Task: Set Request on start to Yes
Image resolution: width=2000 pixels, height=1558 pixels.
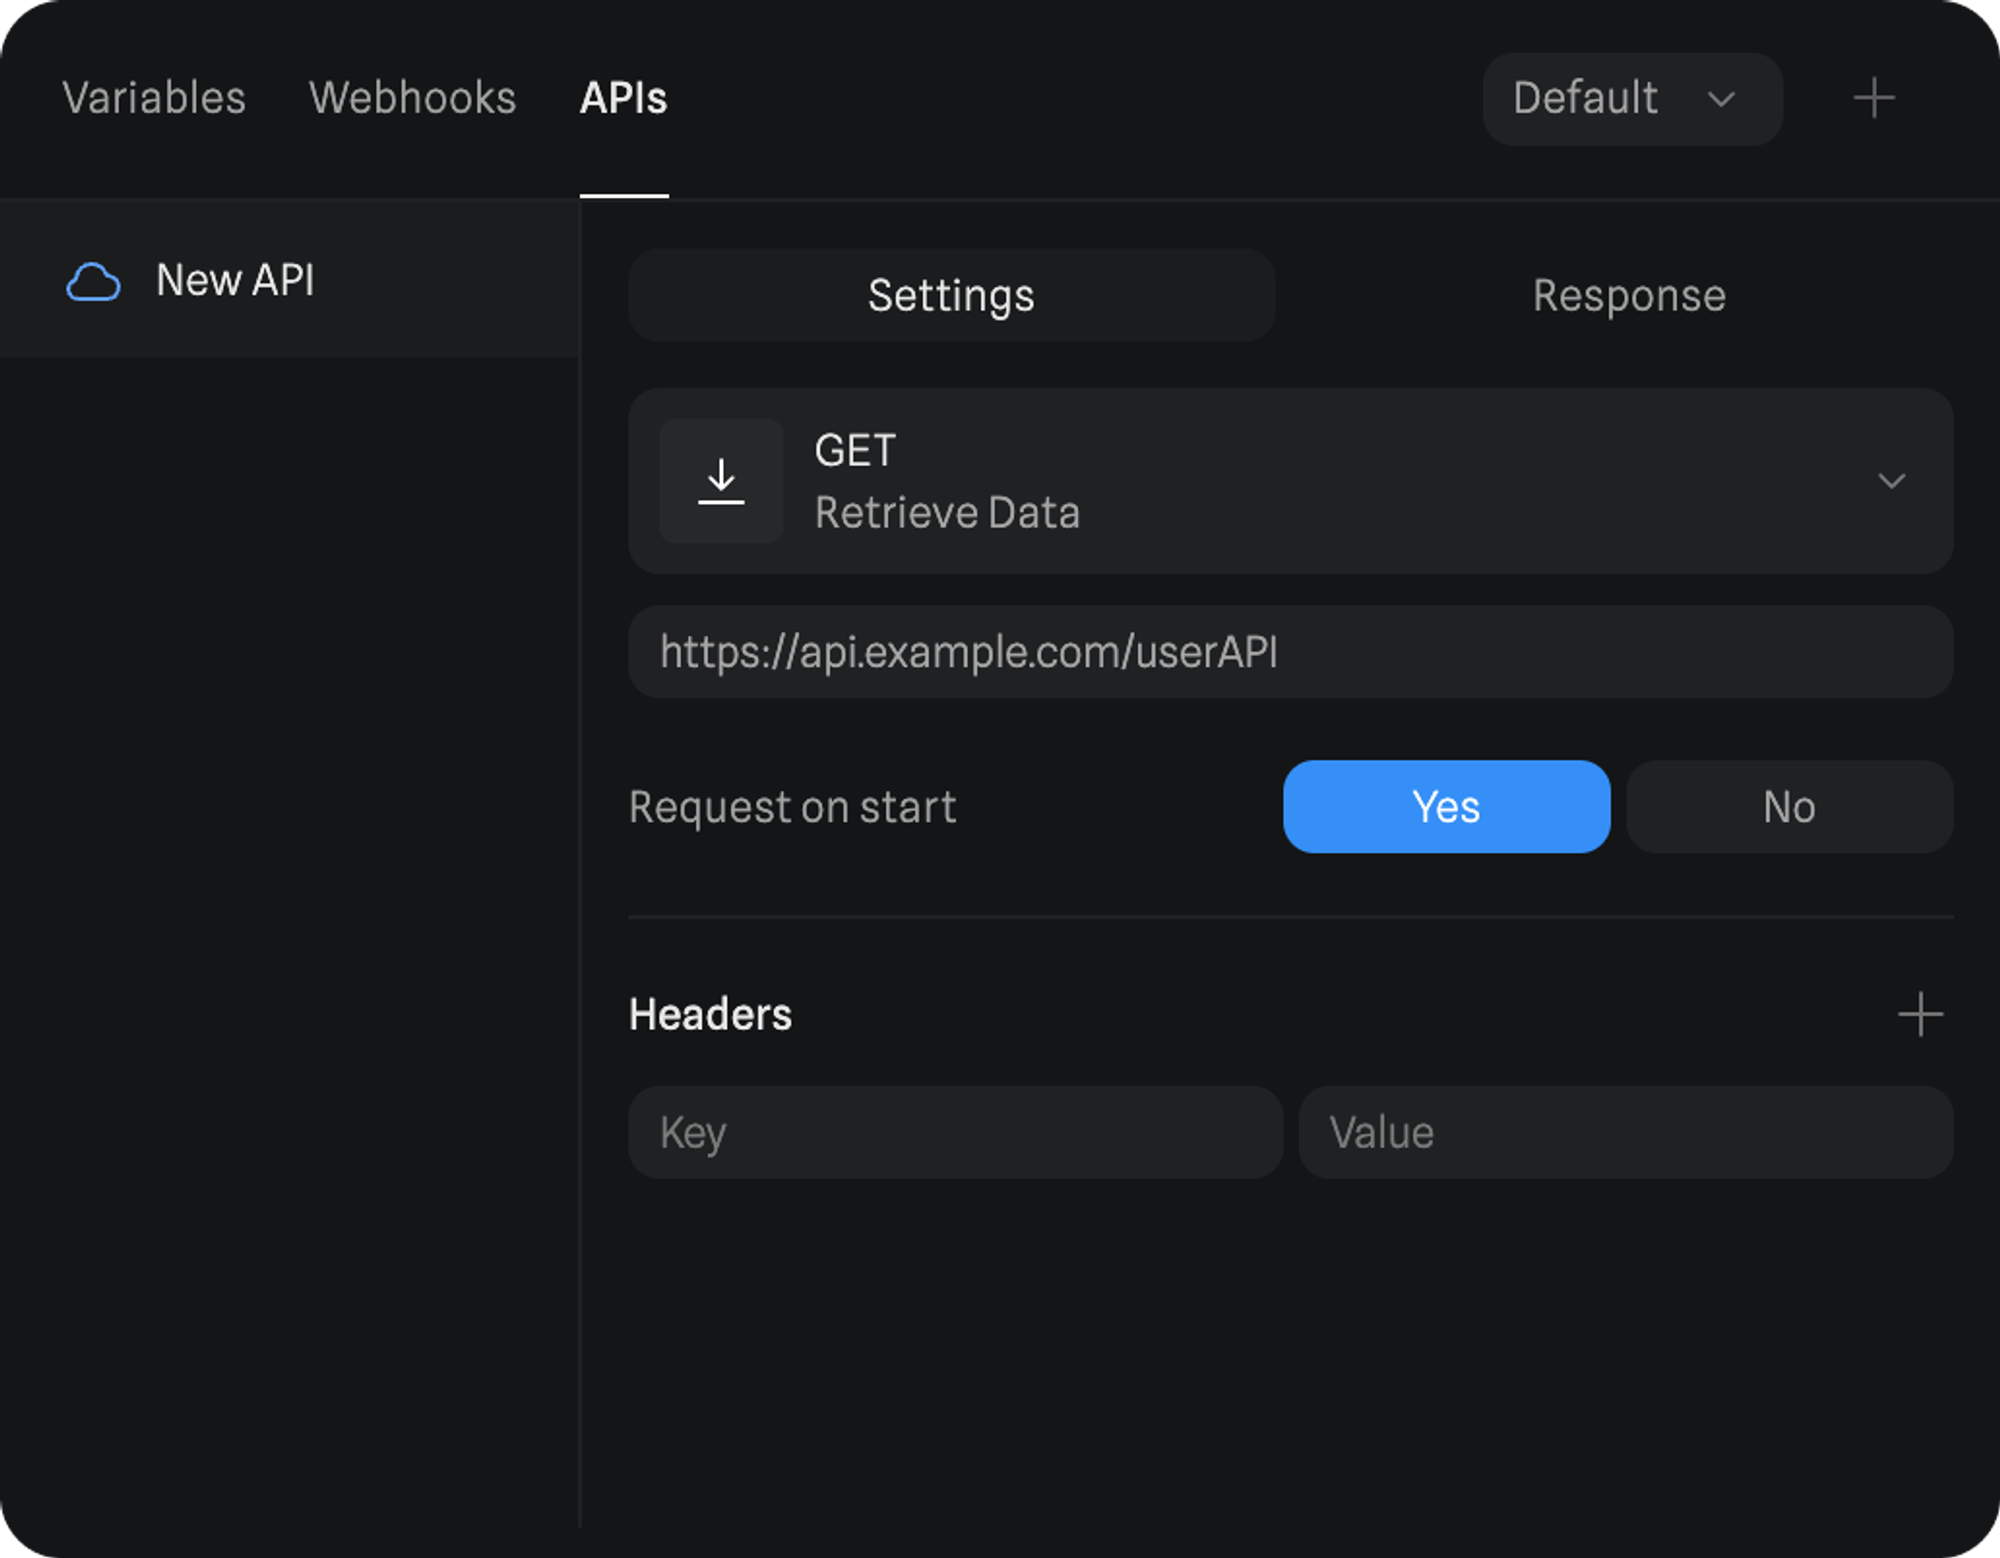Action: pyautogui.click(x=1445, y=807)
